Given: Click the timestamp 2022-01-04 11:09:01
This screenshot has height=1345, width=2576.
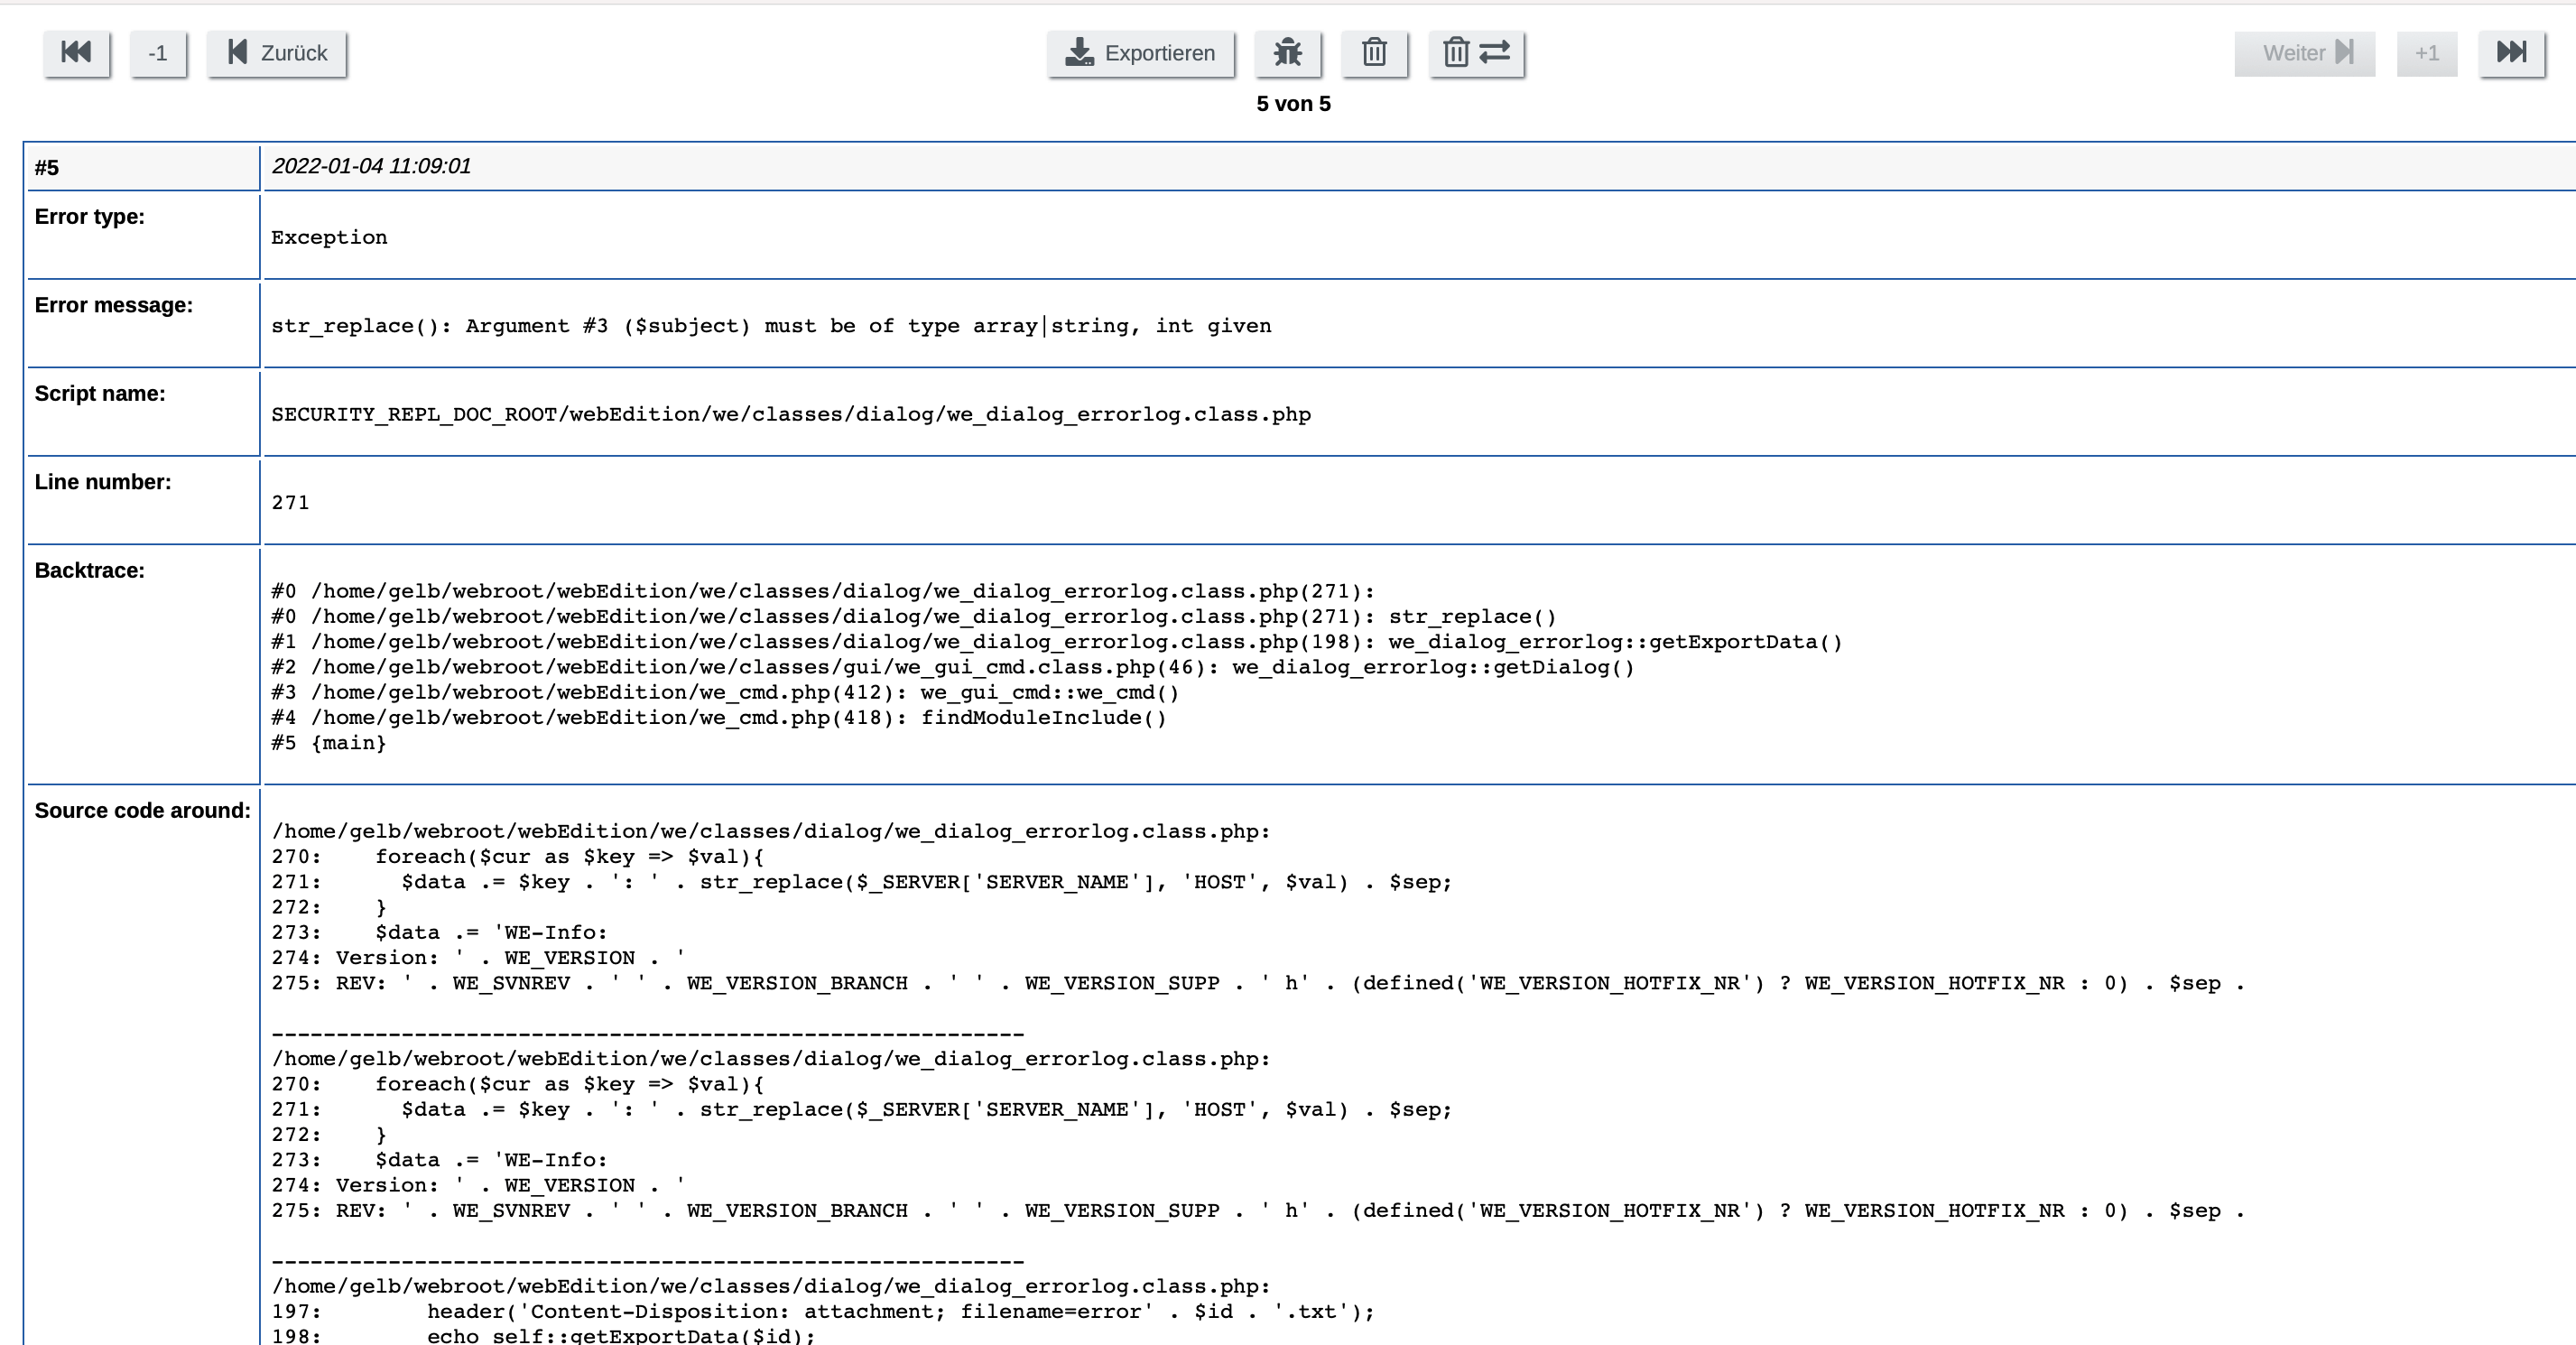Looking at the screenshot, I should (x=371, y=166).
